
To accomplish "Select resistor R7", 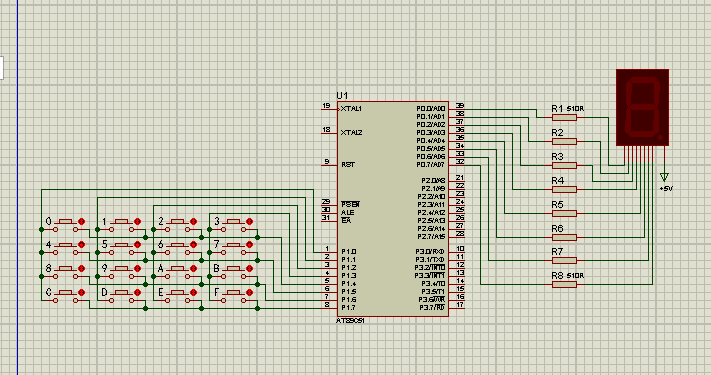I will [x=565, y=260].
